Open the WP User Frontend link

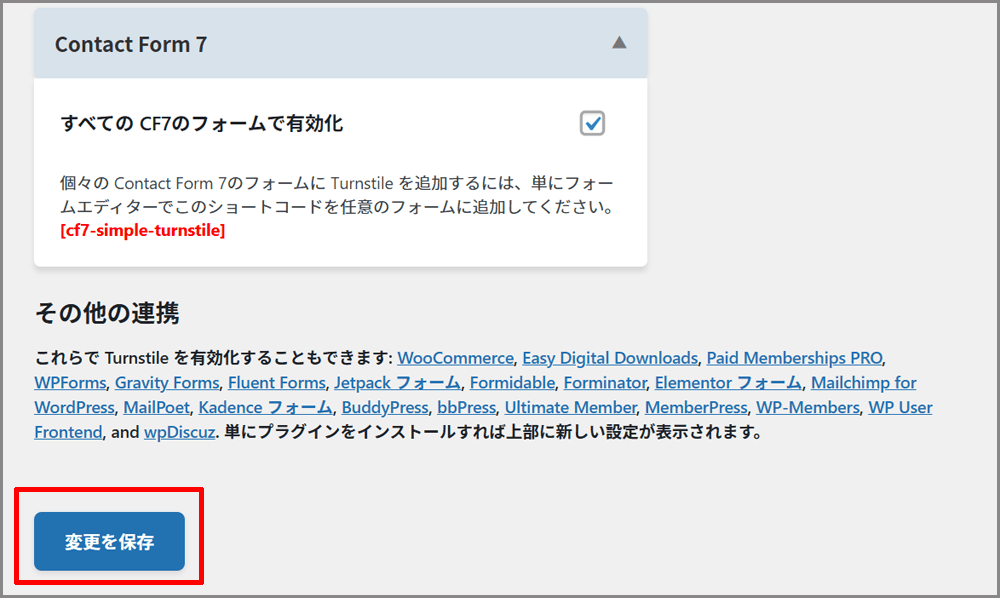click(x=900, y=408)
